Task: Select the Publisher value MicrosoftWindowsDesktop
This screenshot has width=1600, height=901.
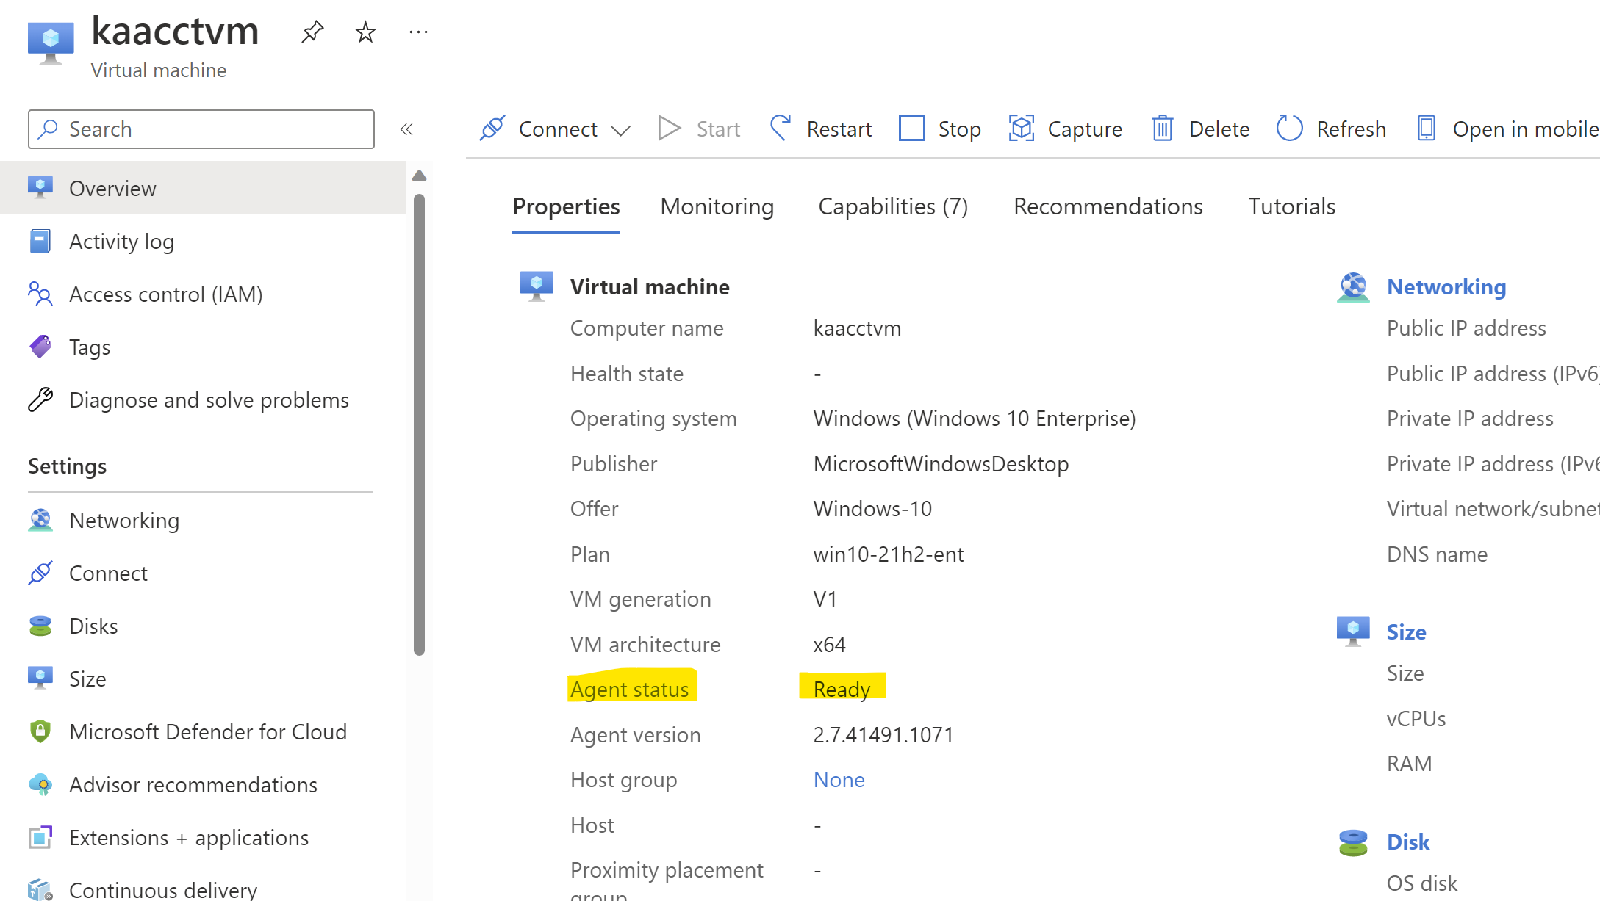Action: click(941, 464)
